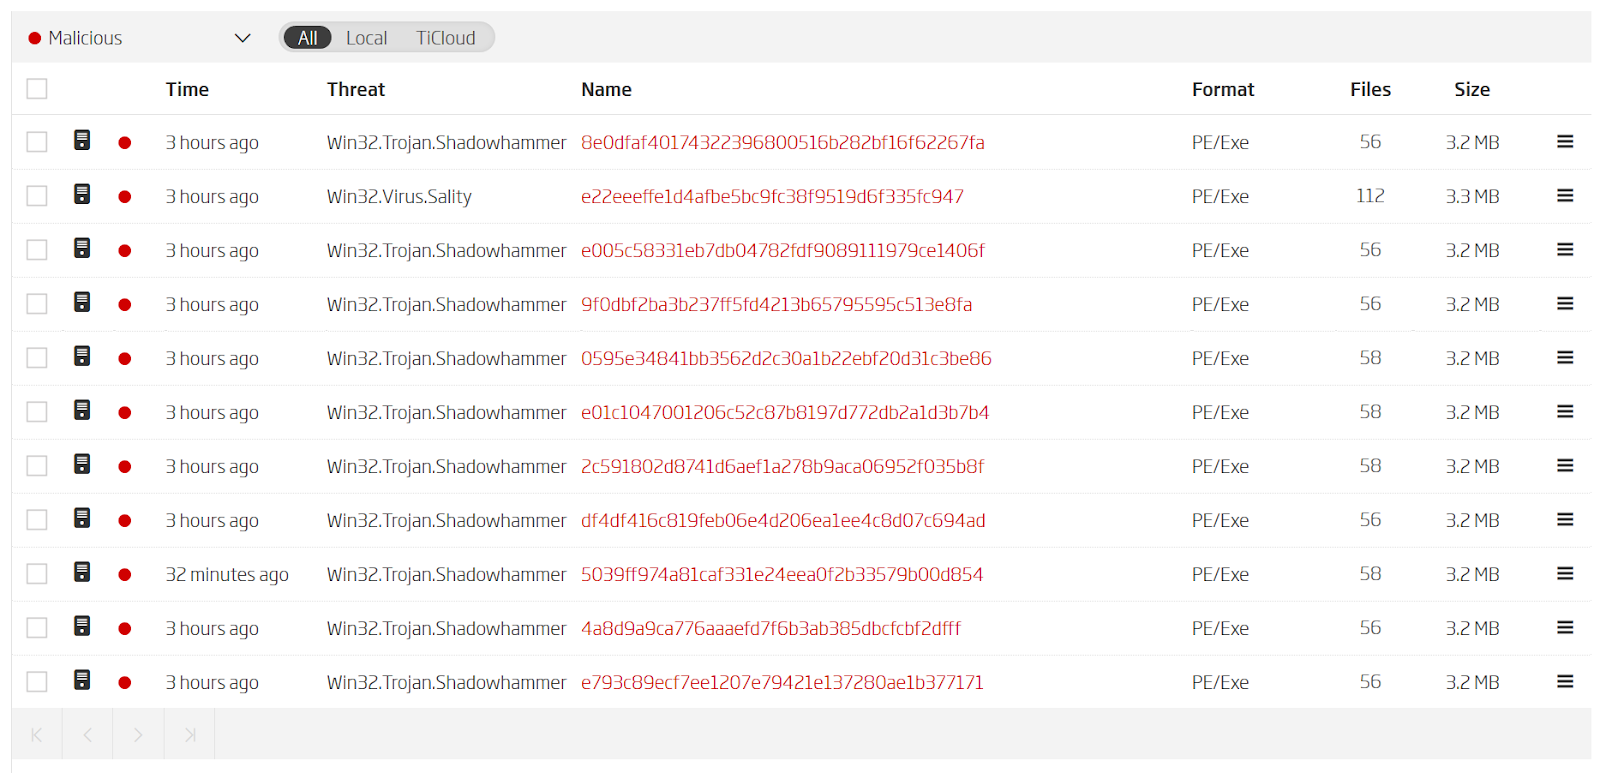The height and width of the screenshot is (773, 1600).
Task: Check the row for sample e005c58331eb…
Action: (37, 250)
